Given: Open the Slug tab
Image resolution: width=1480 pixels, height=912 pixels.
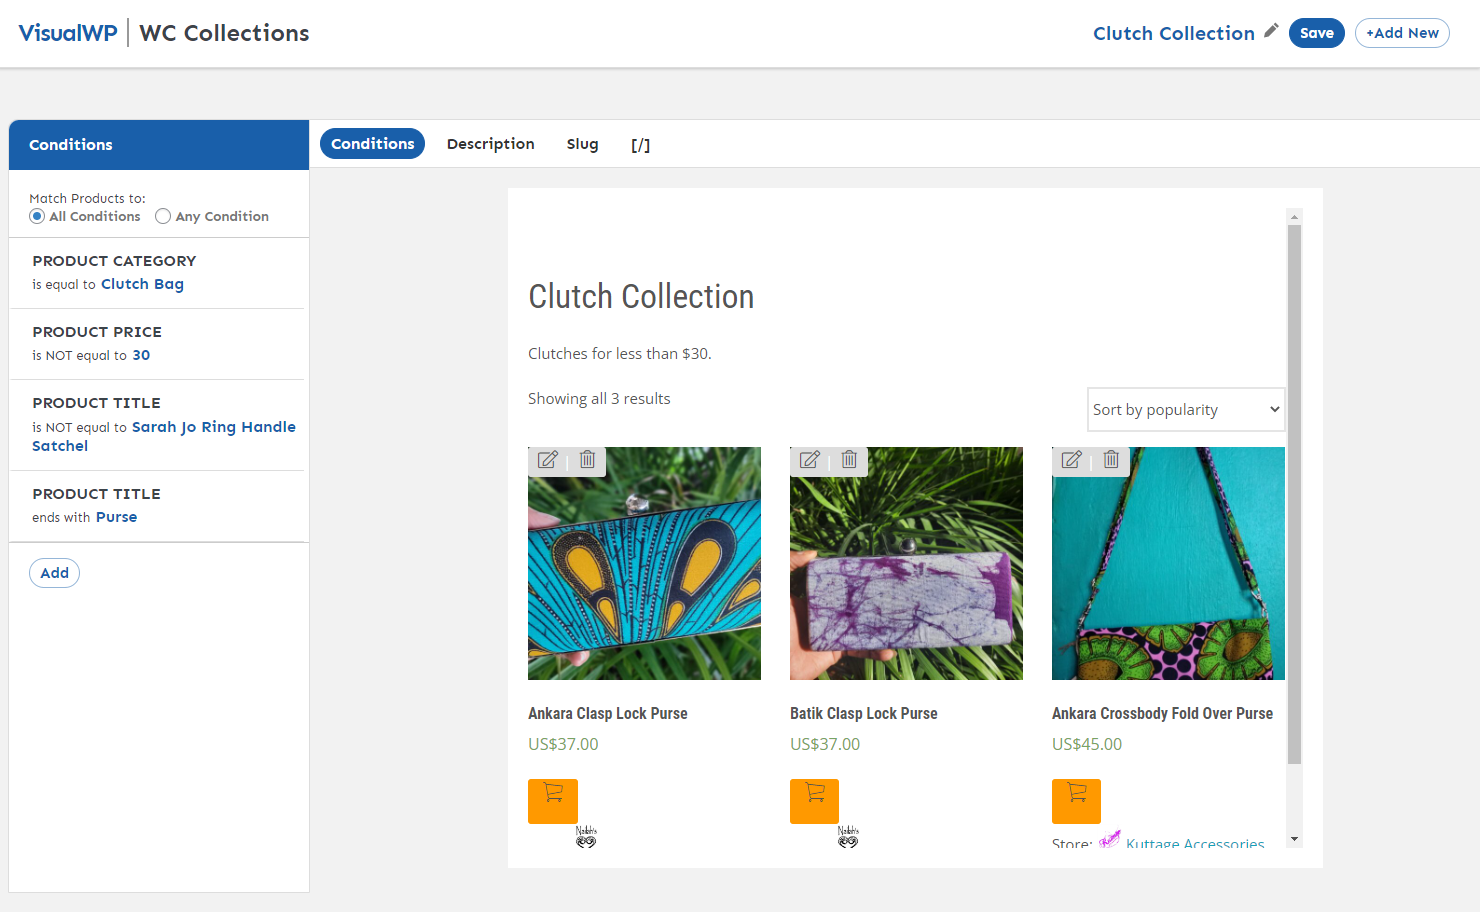Looking at the screenshot, I should click(582, 143).
